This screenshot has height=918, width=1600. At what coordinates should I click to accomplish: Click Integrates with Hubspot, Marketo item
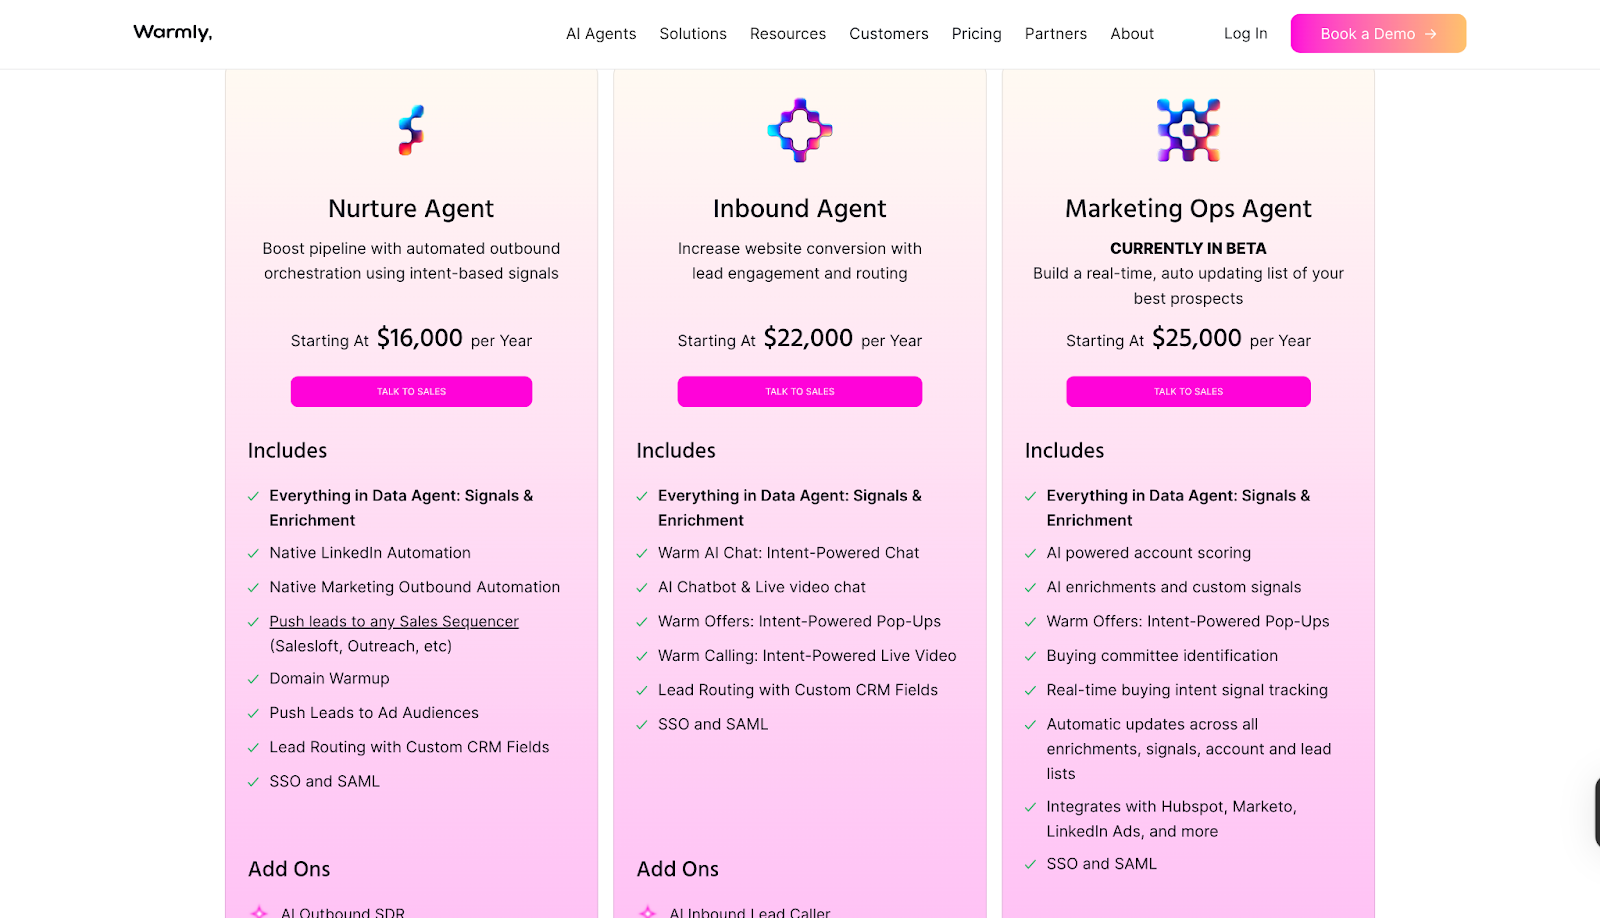coord(1171,819)
